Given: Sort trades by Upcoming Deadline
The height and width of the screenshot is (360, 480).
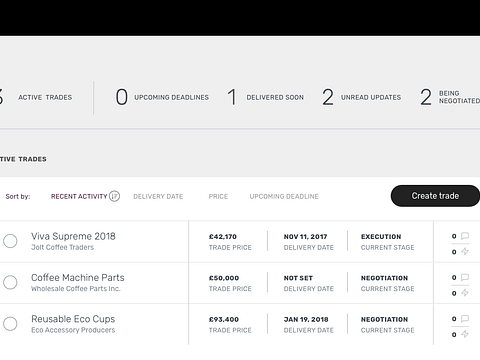Looking at the screenshot, I should click(284, 196).
